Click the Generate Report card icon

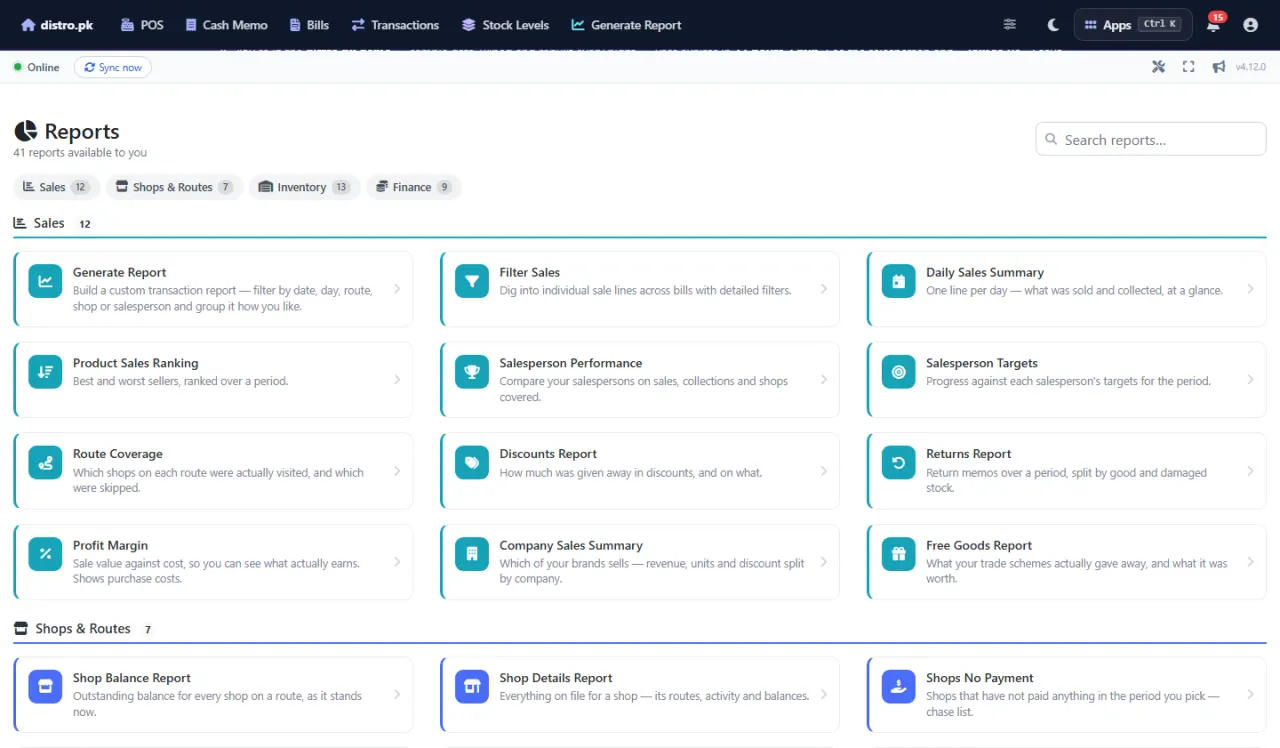click(45, 281)
